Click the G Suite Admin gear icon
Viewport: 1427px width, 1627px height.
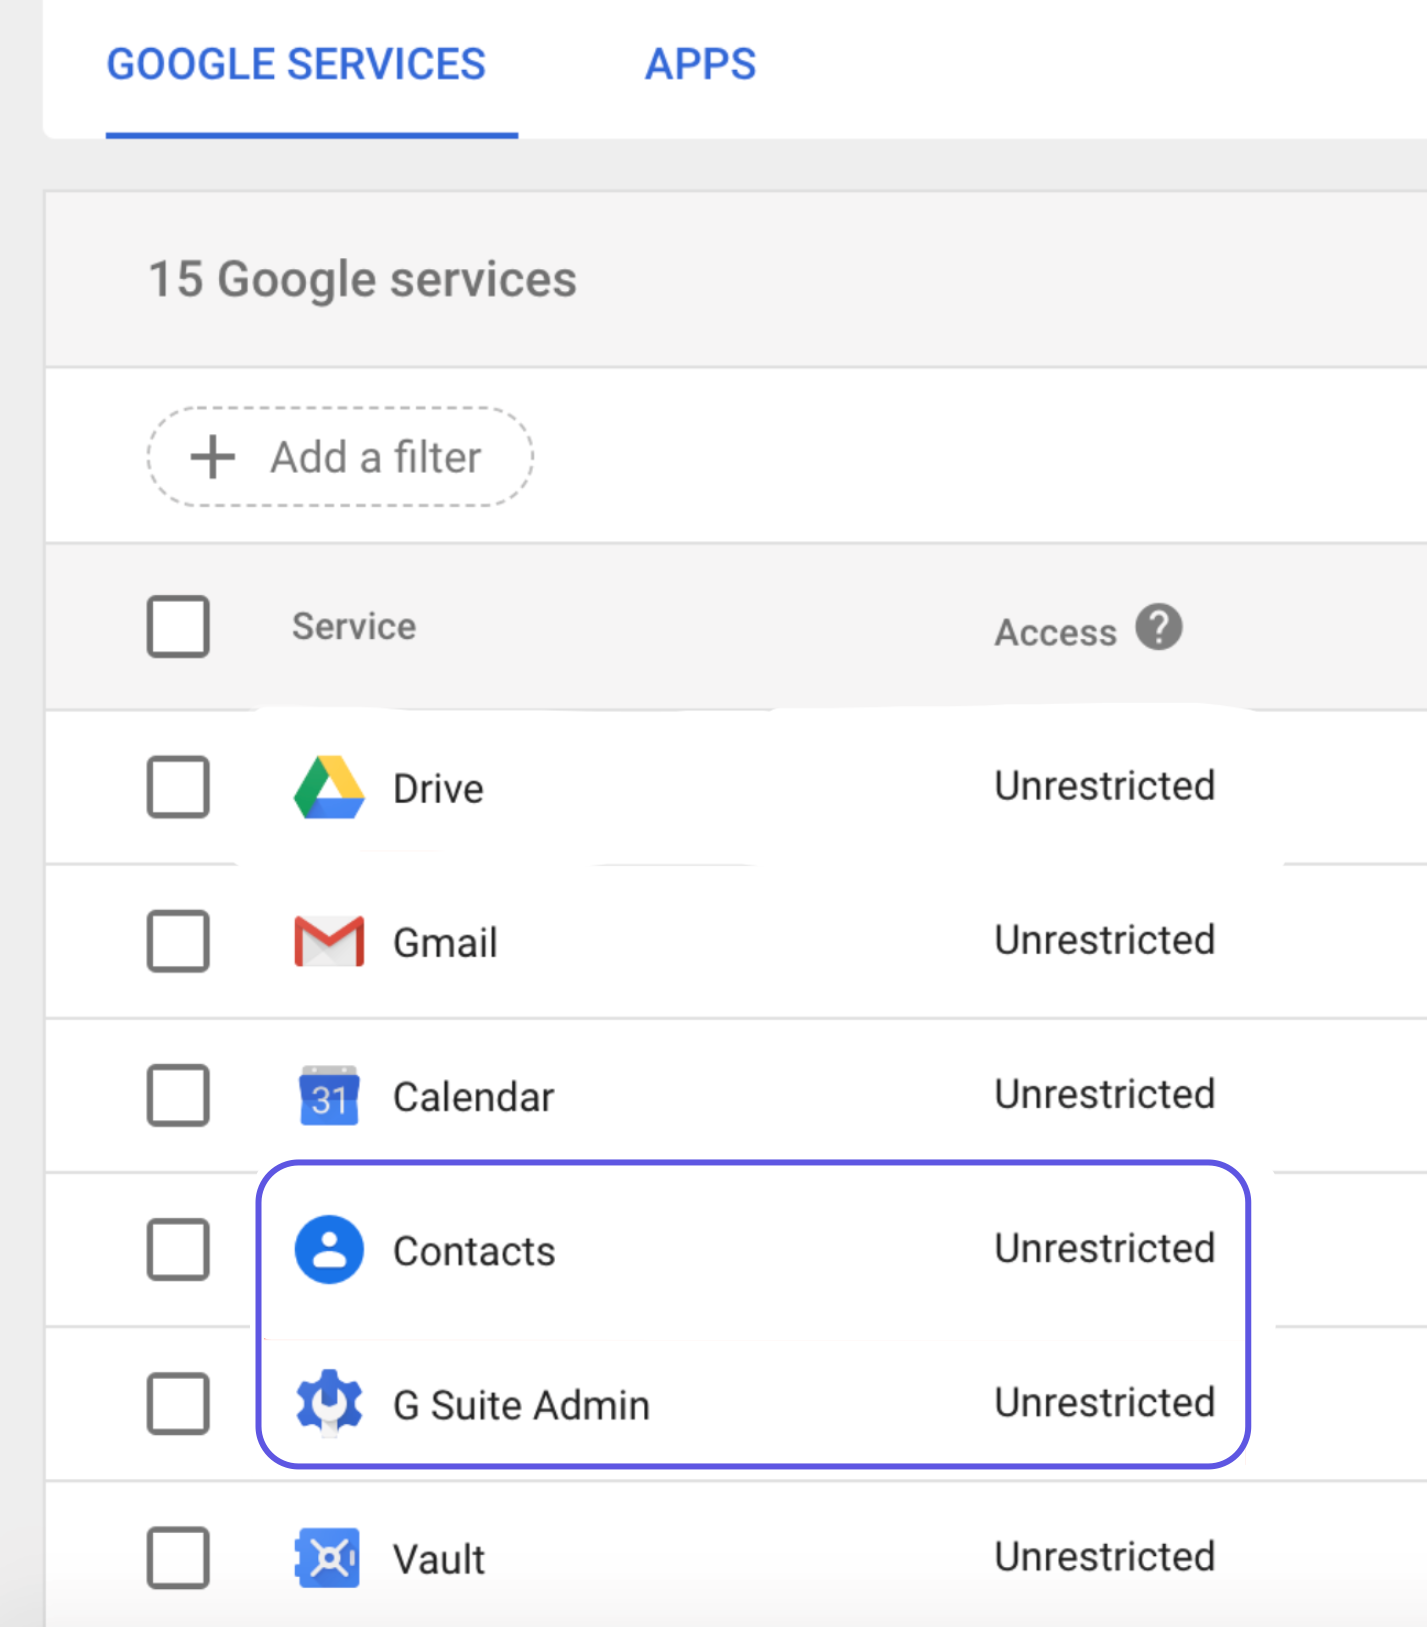pos(329,1403)
